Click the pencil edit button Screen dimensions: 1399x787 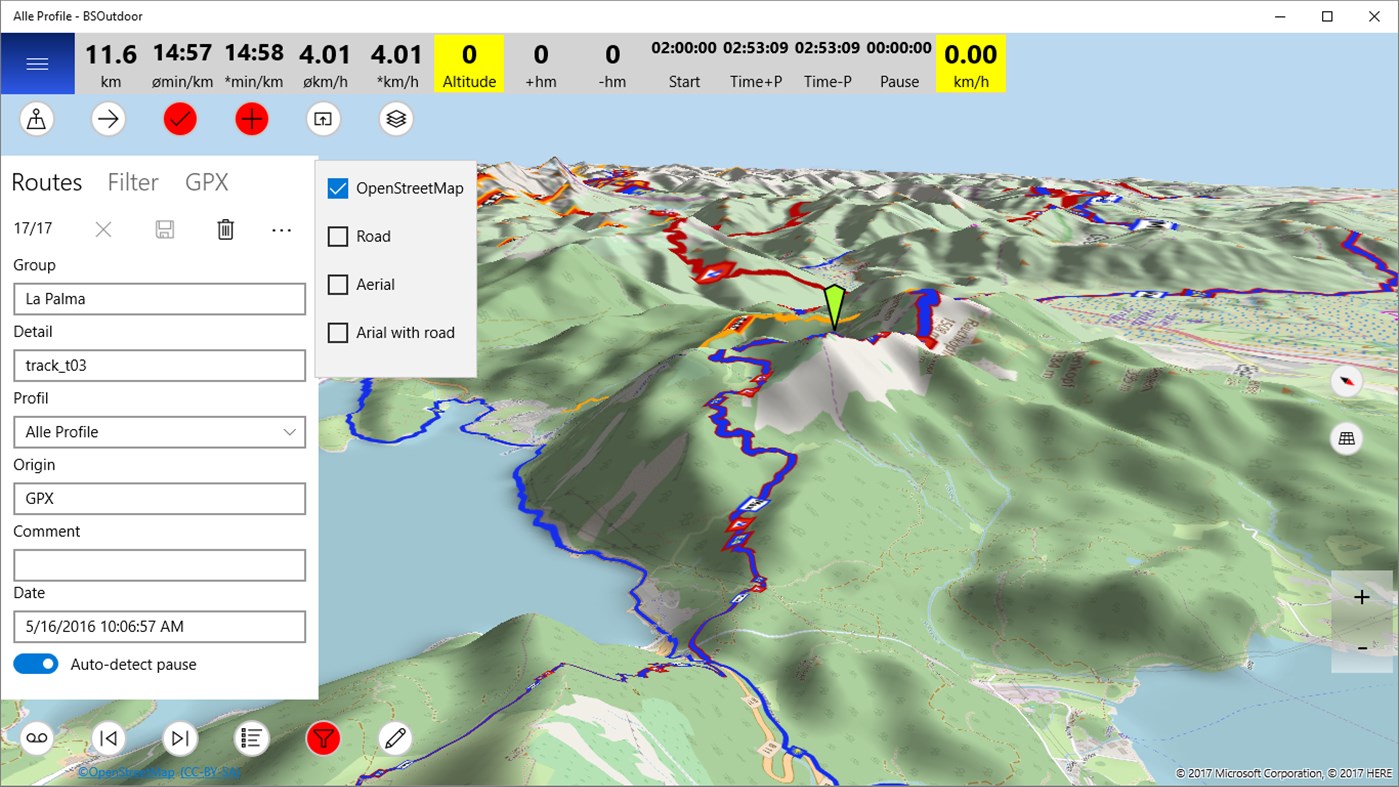(396, 738)
